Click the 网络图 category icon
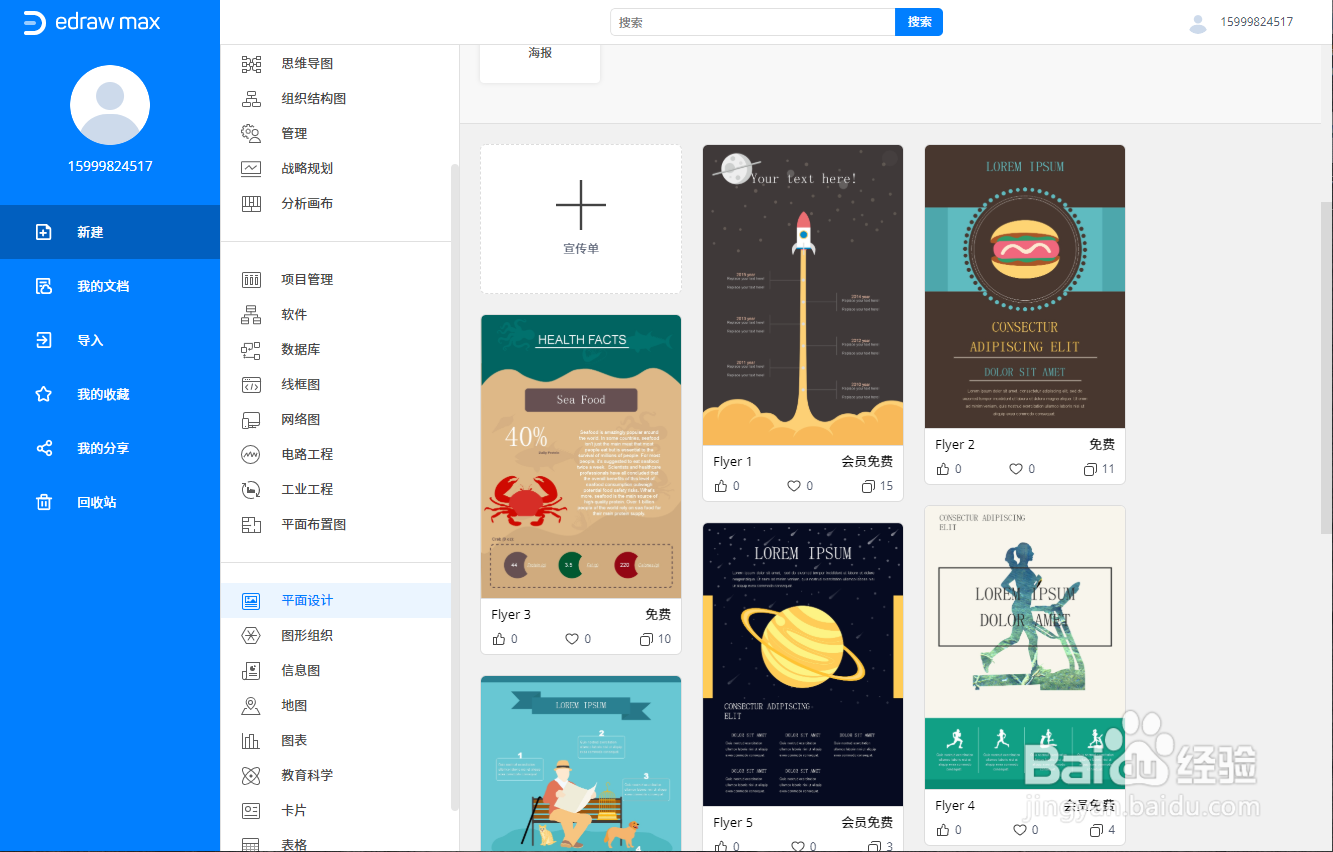 [251, 419]
